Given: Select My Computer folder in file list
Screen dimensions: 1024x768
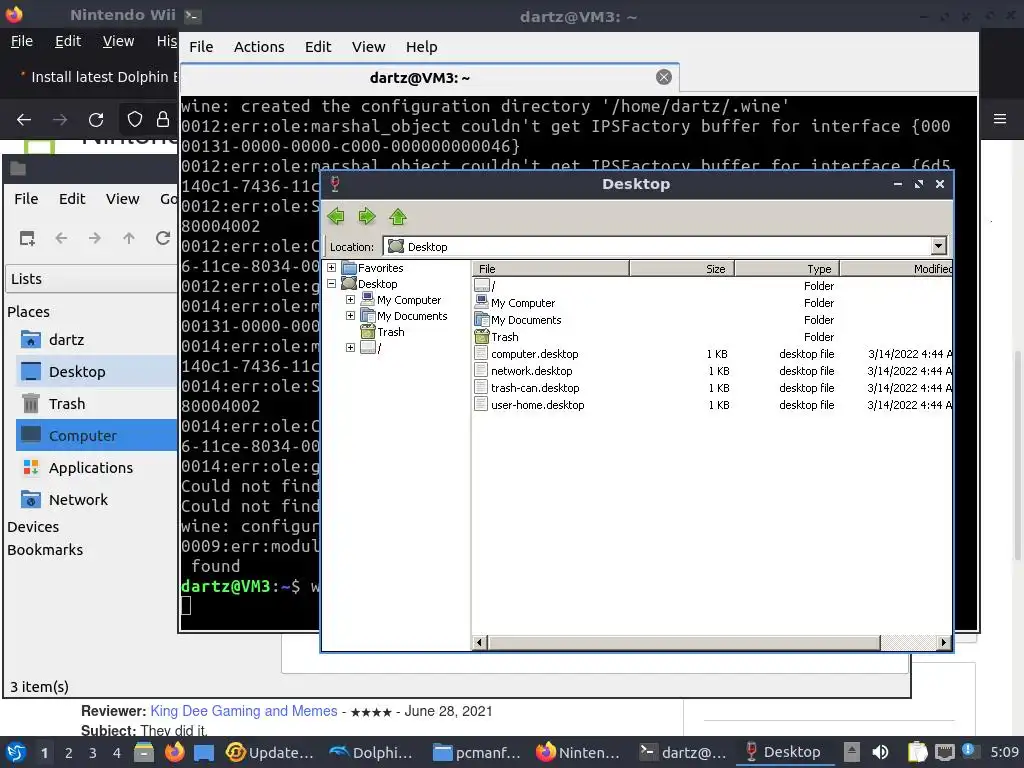Looking at the screenshot, I should tap(522, 303).
